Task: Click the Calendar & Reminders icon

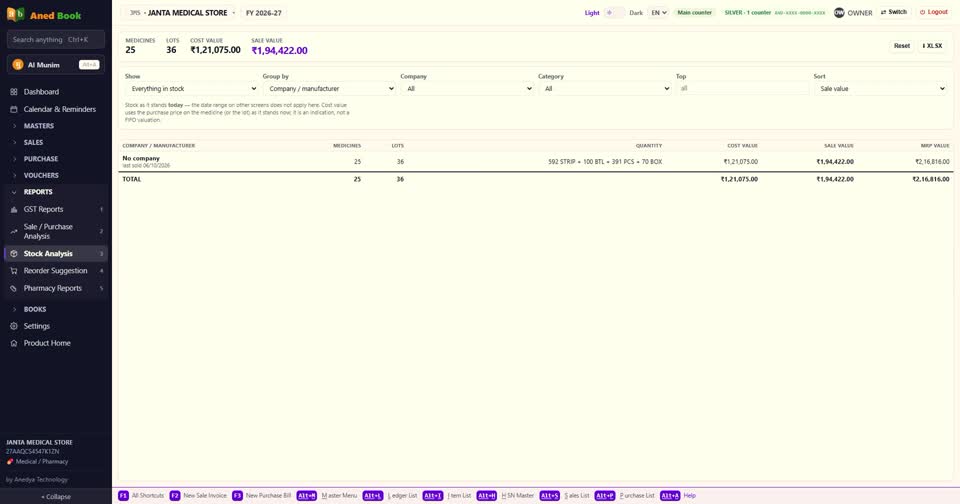Action: tap(13, 109)
